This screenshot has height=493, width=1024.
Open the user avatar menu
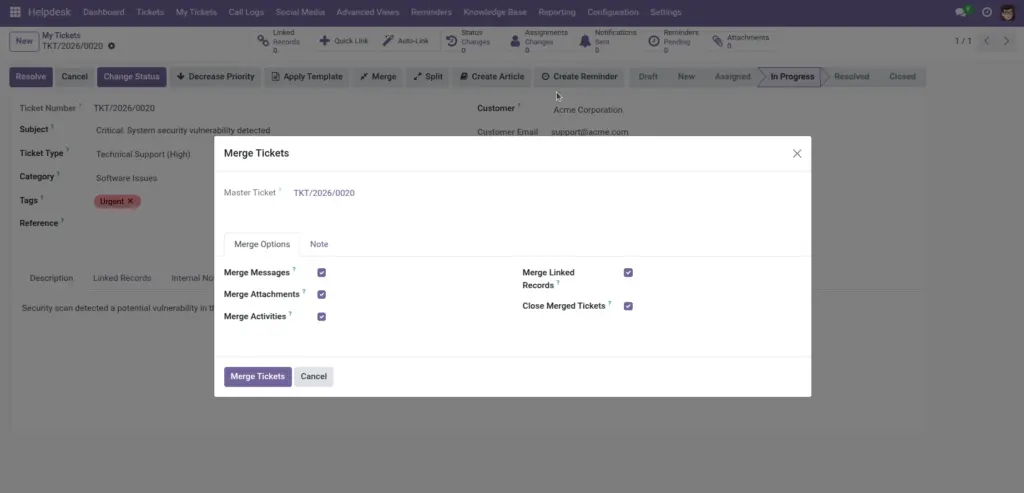[x=1008, y=12]
